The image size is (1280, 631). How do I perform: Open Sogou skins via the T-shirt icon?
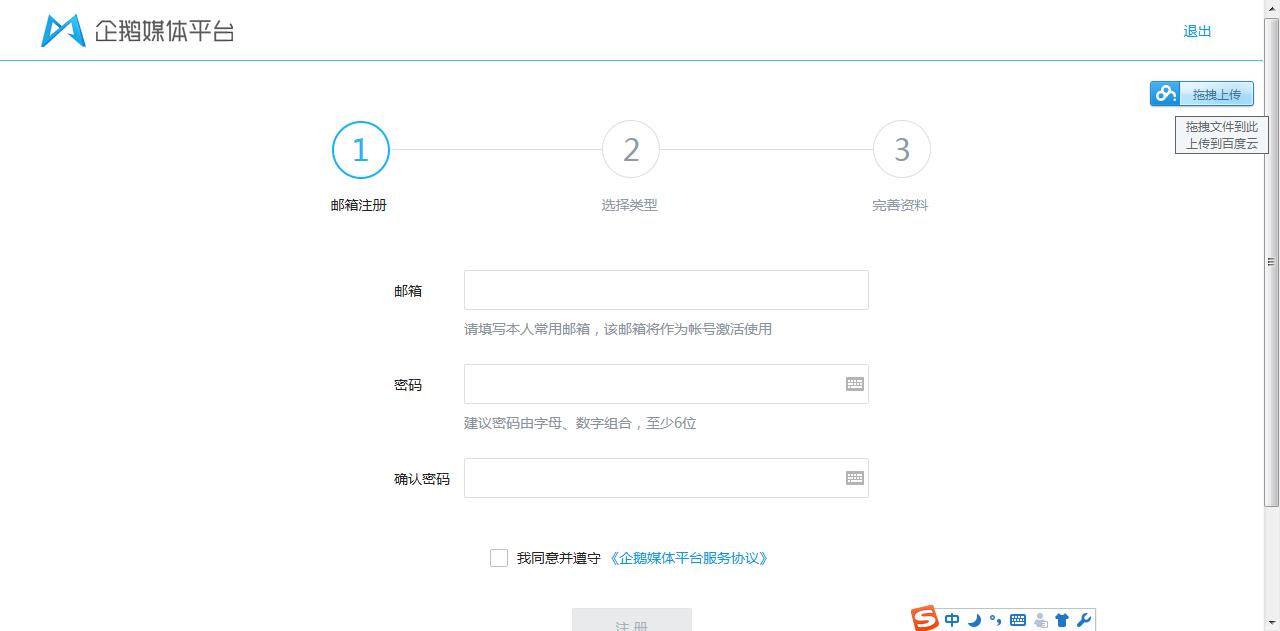click(1062, 619)
